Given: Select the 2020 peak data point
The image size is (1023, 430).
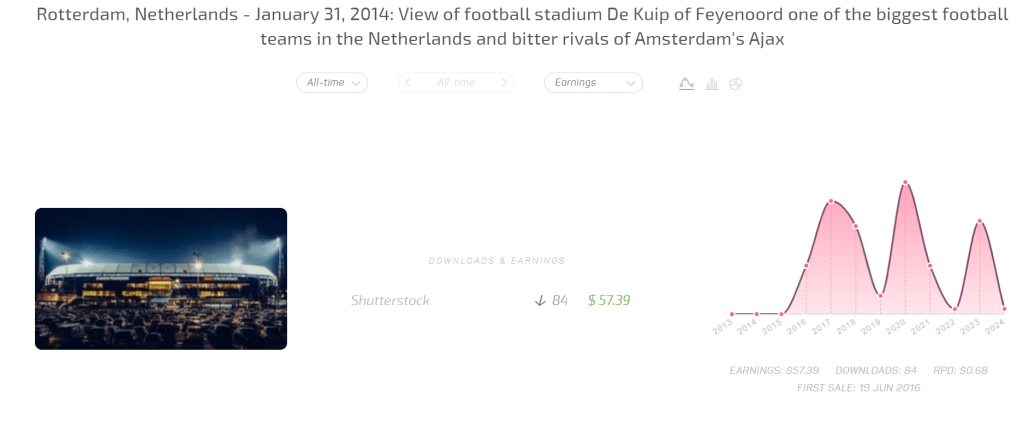Looking at the screenshot, I should point(905,183).
